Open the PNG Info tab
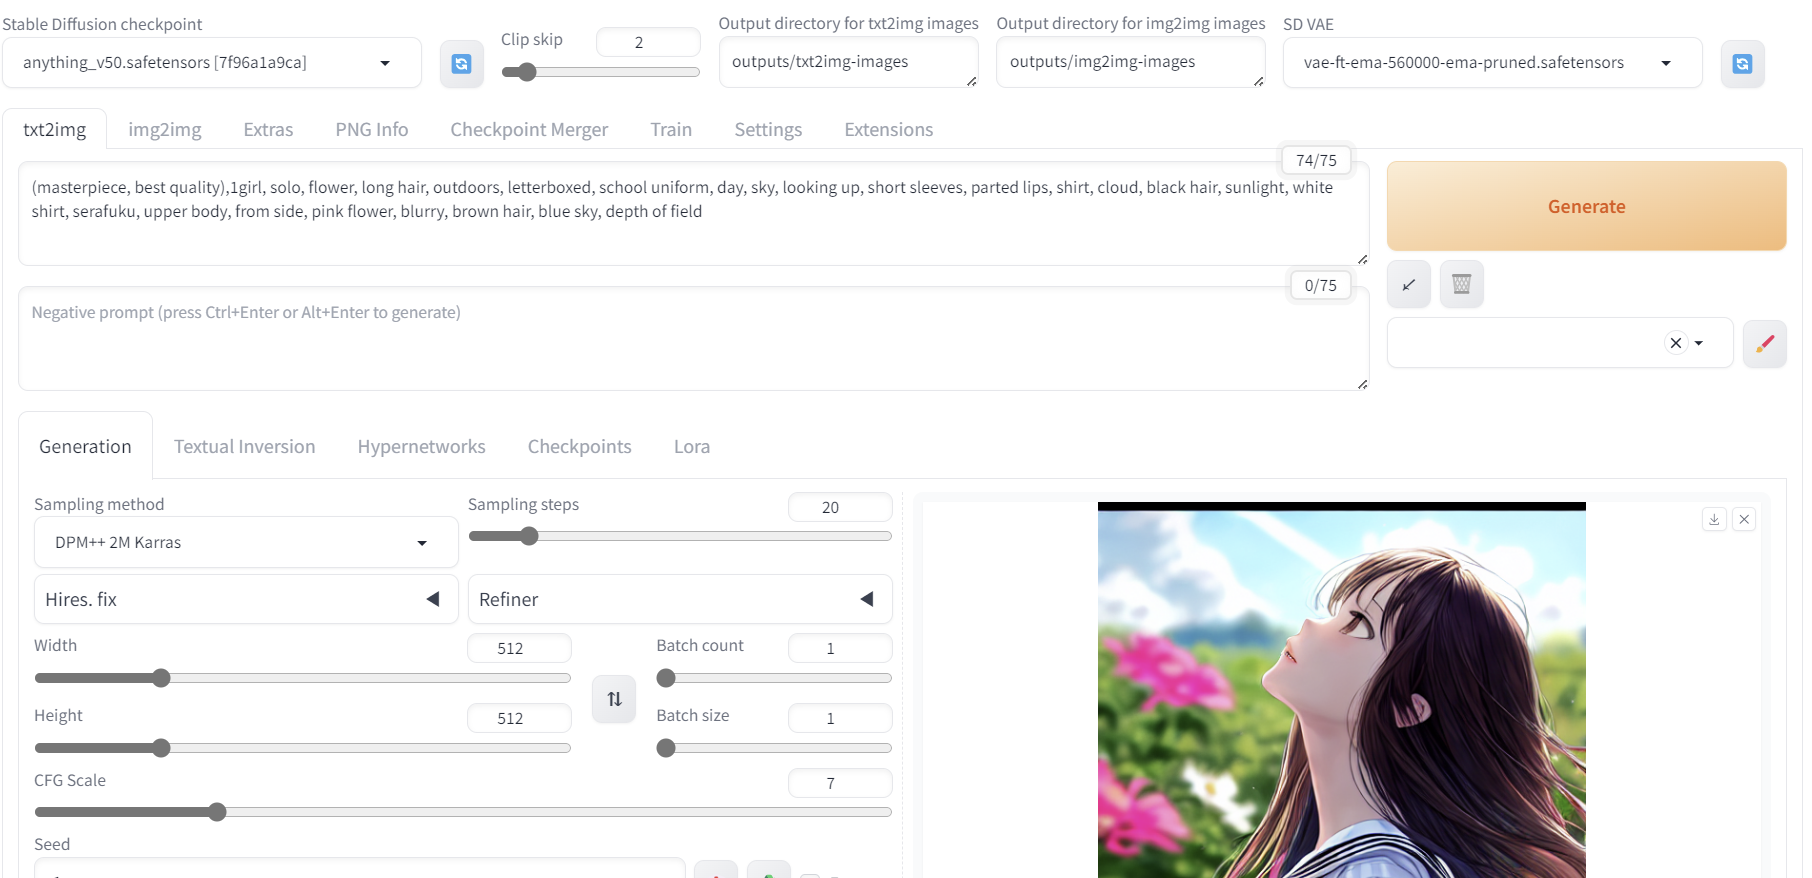 [x=372, y=130]
